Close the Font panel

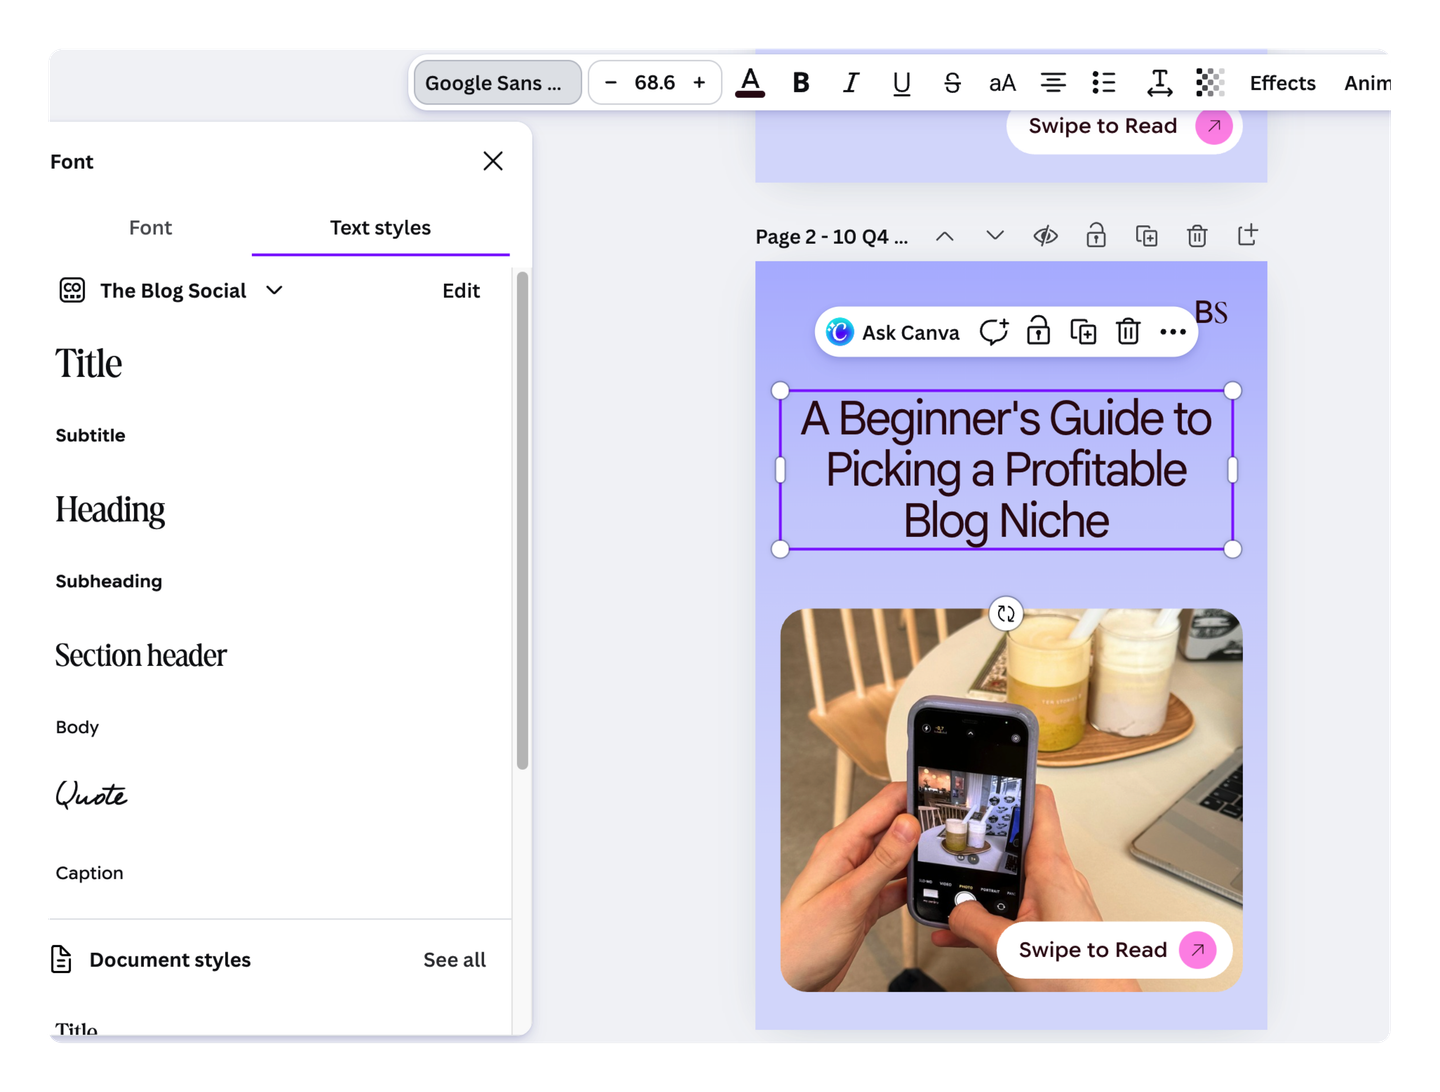(x=493, y=161)
